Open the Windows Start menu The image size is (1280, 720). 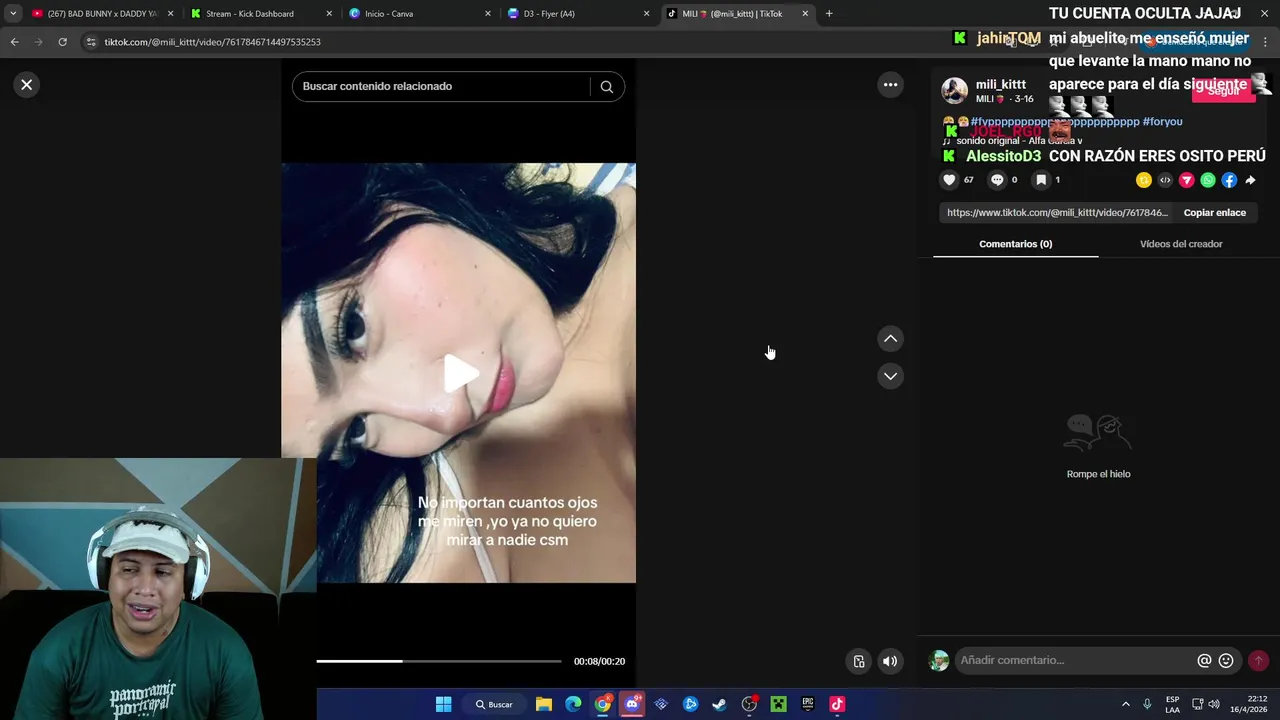(443, 704)
